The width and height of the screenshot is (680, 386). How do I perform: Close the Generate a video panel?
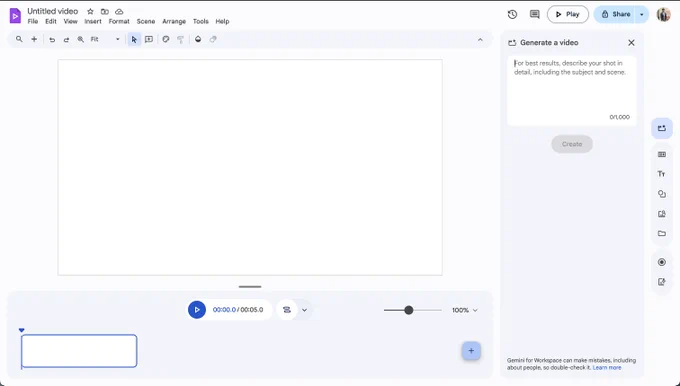pyautogui.click(x=631, y=43)
